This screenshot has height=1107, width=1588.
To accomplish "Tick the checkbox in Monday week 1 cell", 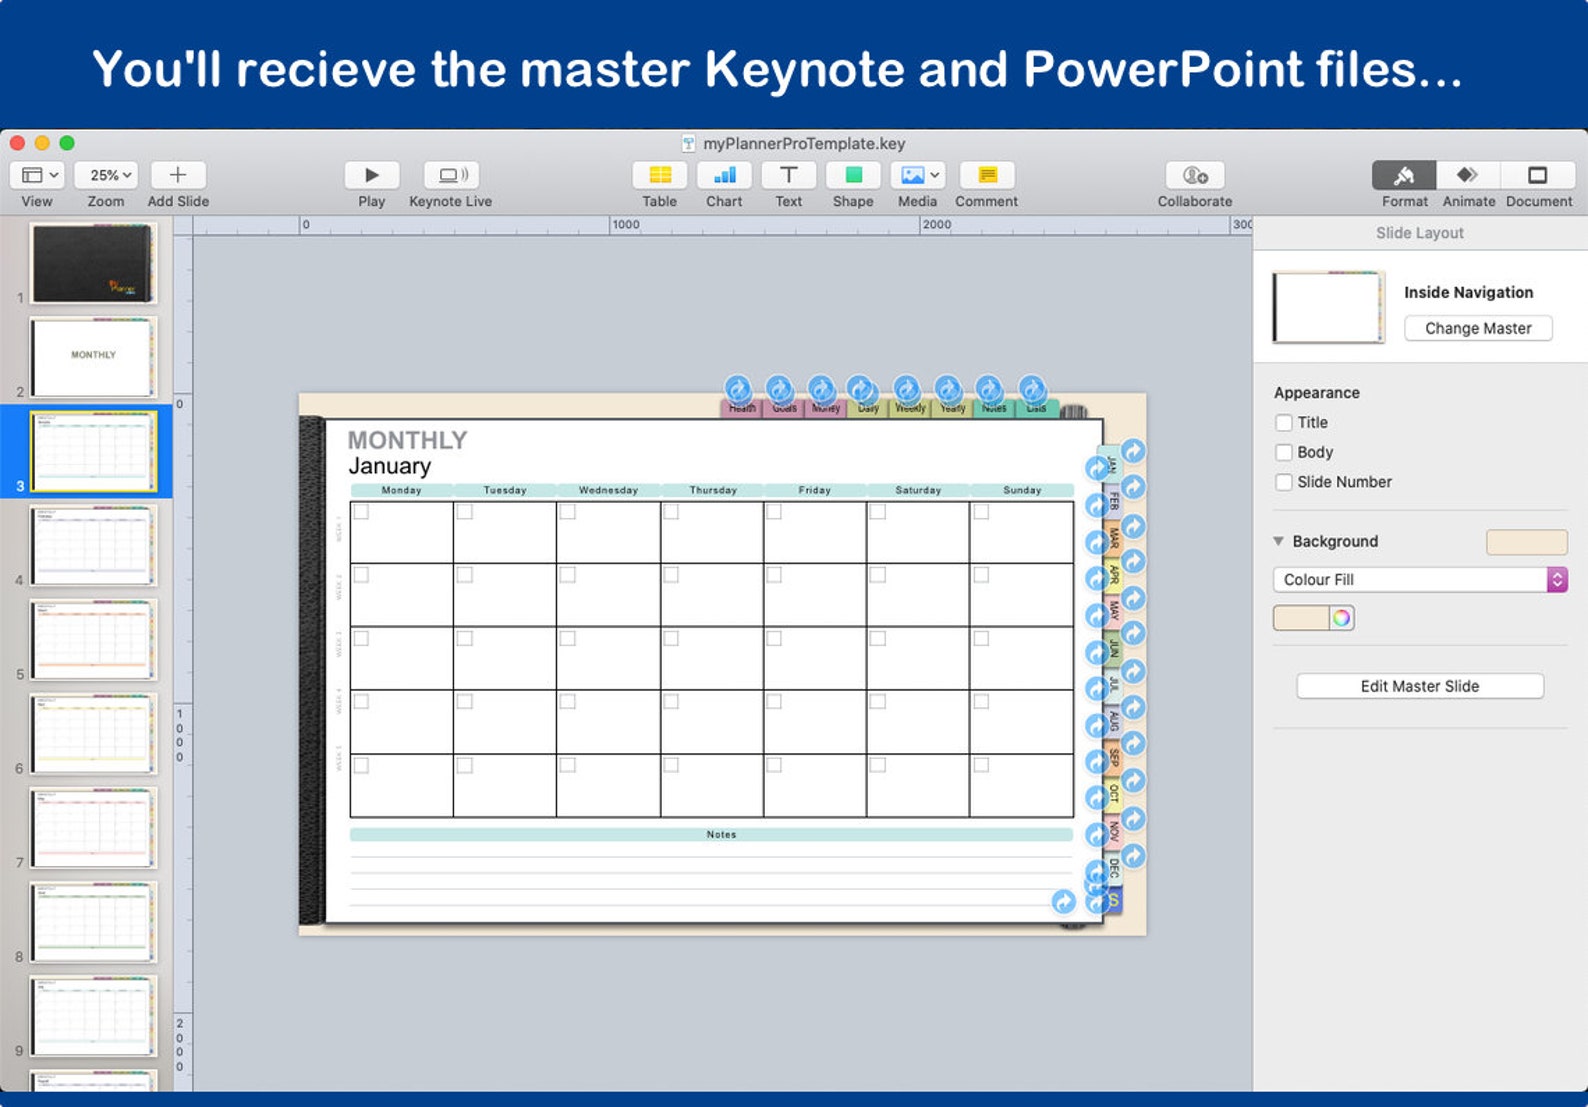I will (x=361, y=512).
